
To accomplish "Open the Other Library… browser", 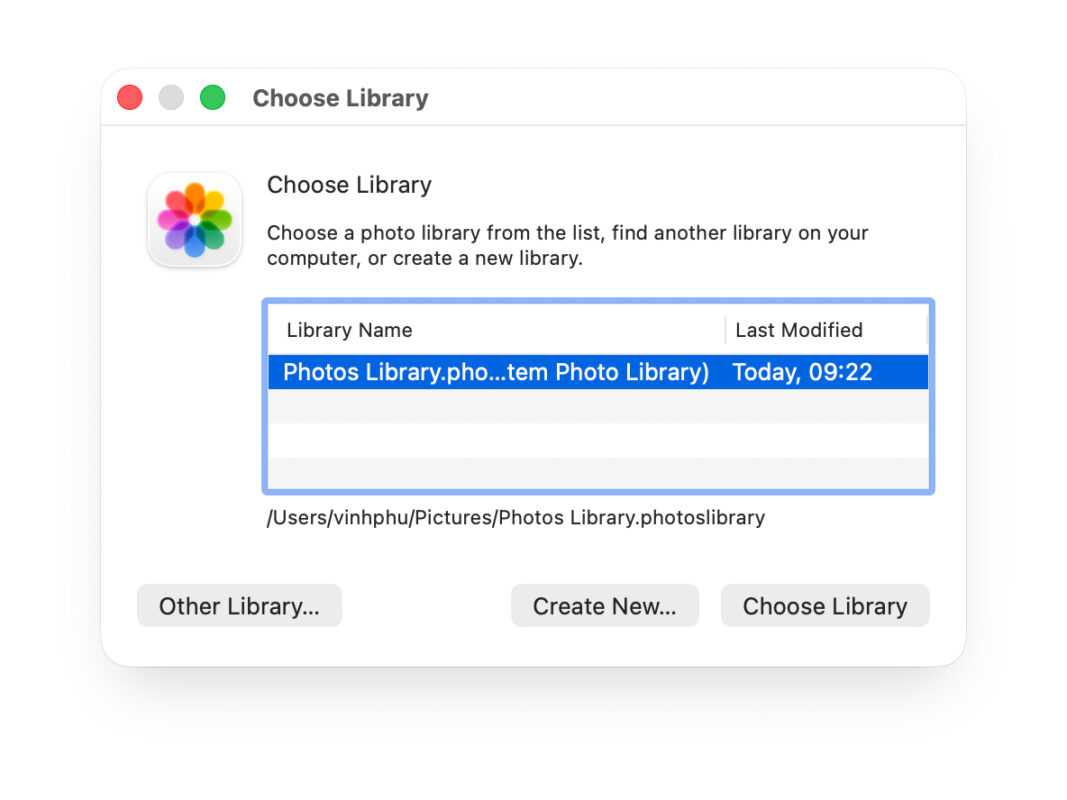I will (240, 605).
